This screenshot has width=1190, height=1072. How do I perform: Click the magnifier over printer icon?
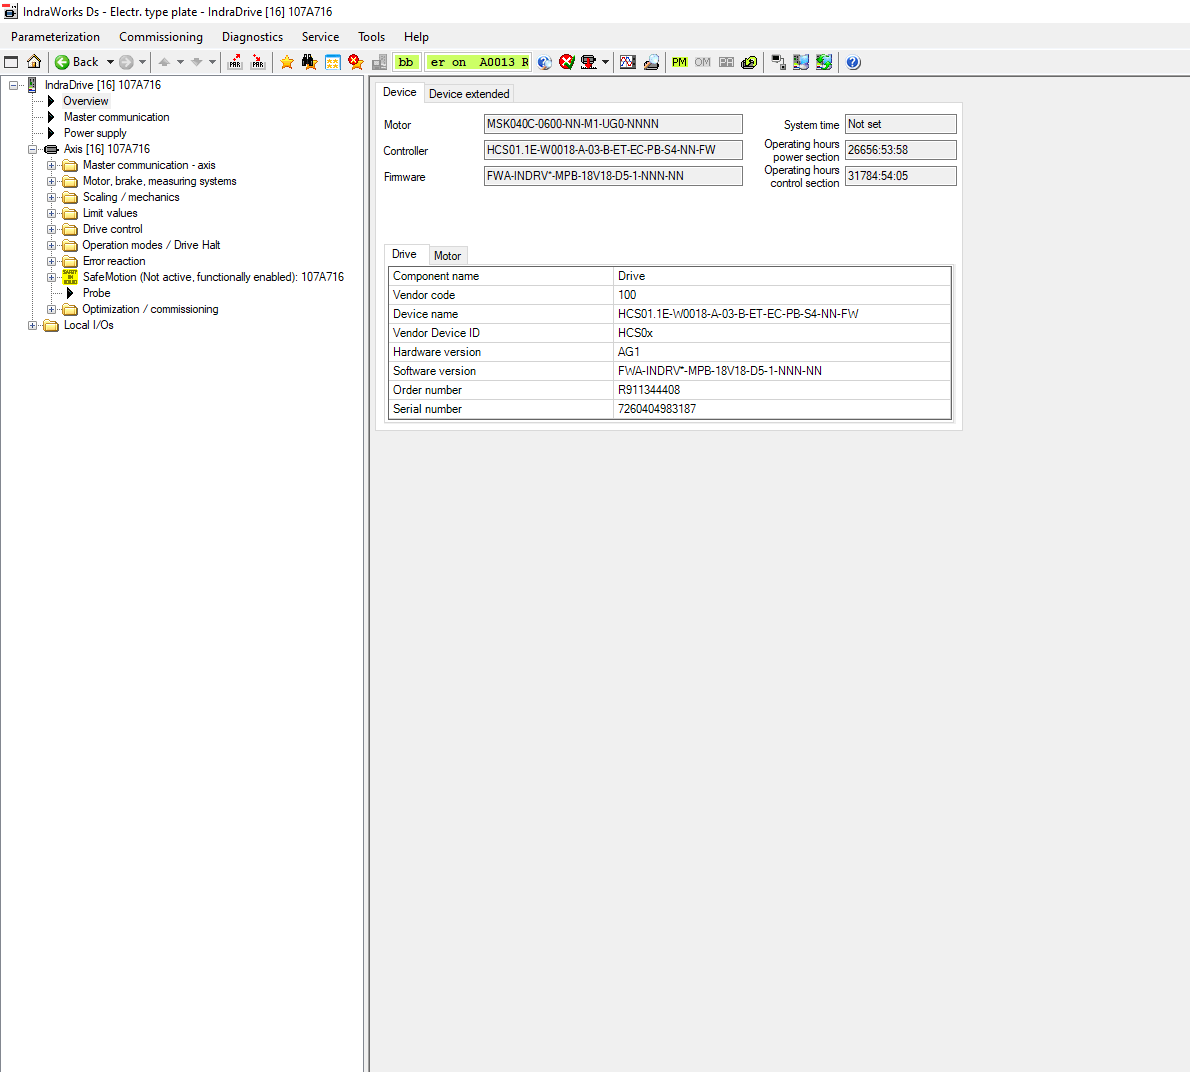(x=651, y=62)
